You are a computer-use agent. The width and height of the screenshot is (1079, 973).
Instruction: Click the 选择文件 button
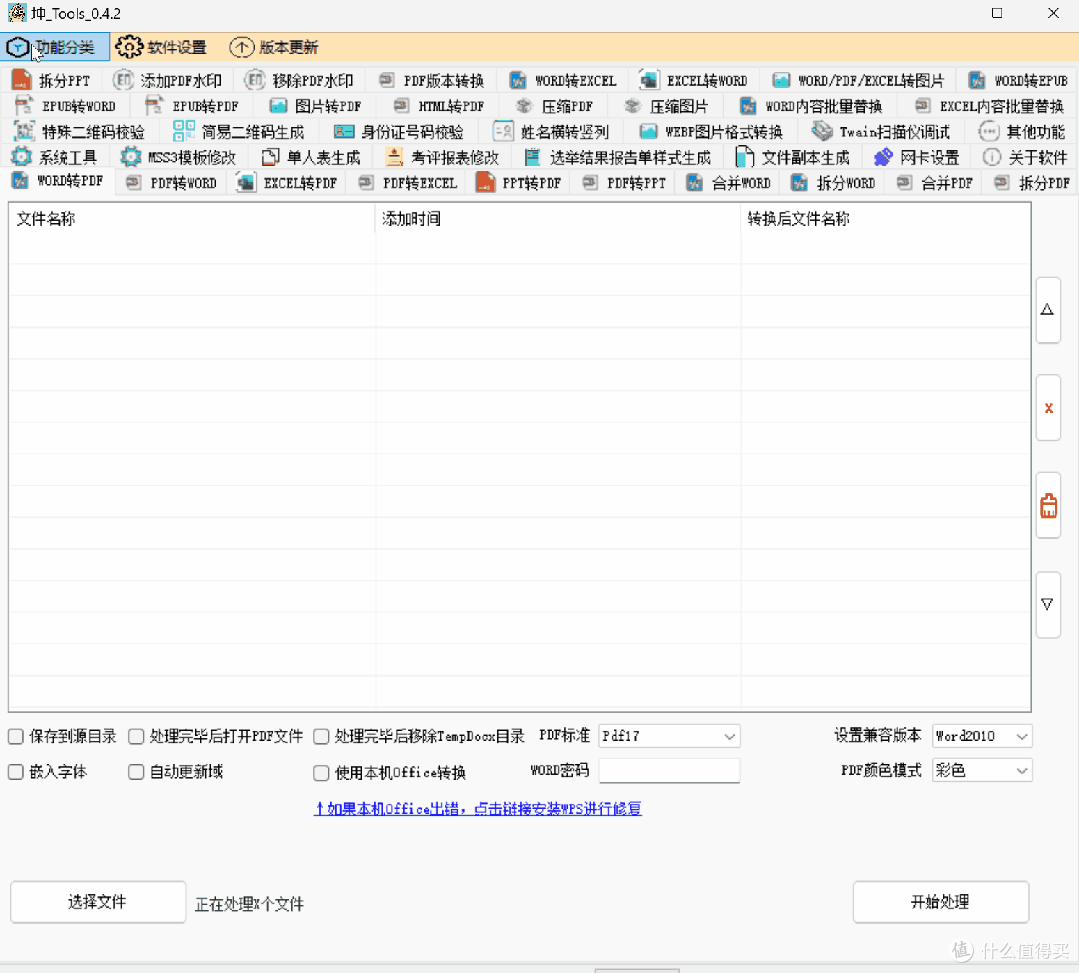pyautogui.click(x=98, y=901)
